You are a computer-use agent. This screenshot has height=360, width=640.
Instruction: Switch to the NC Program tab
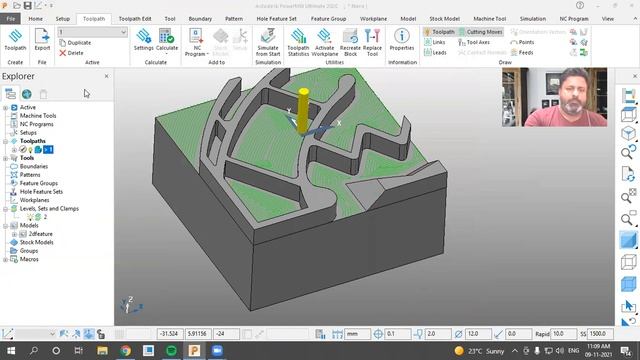[574, 19]
